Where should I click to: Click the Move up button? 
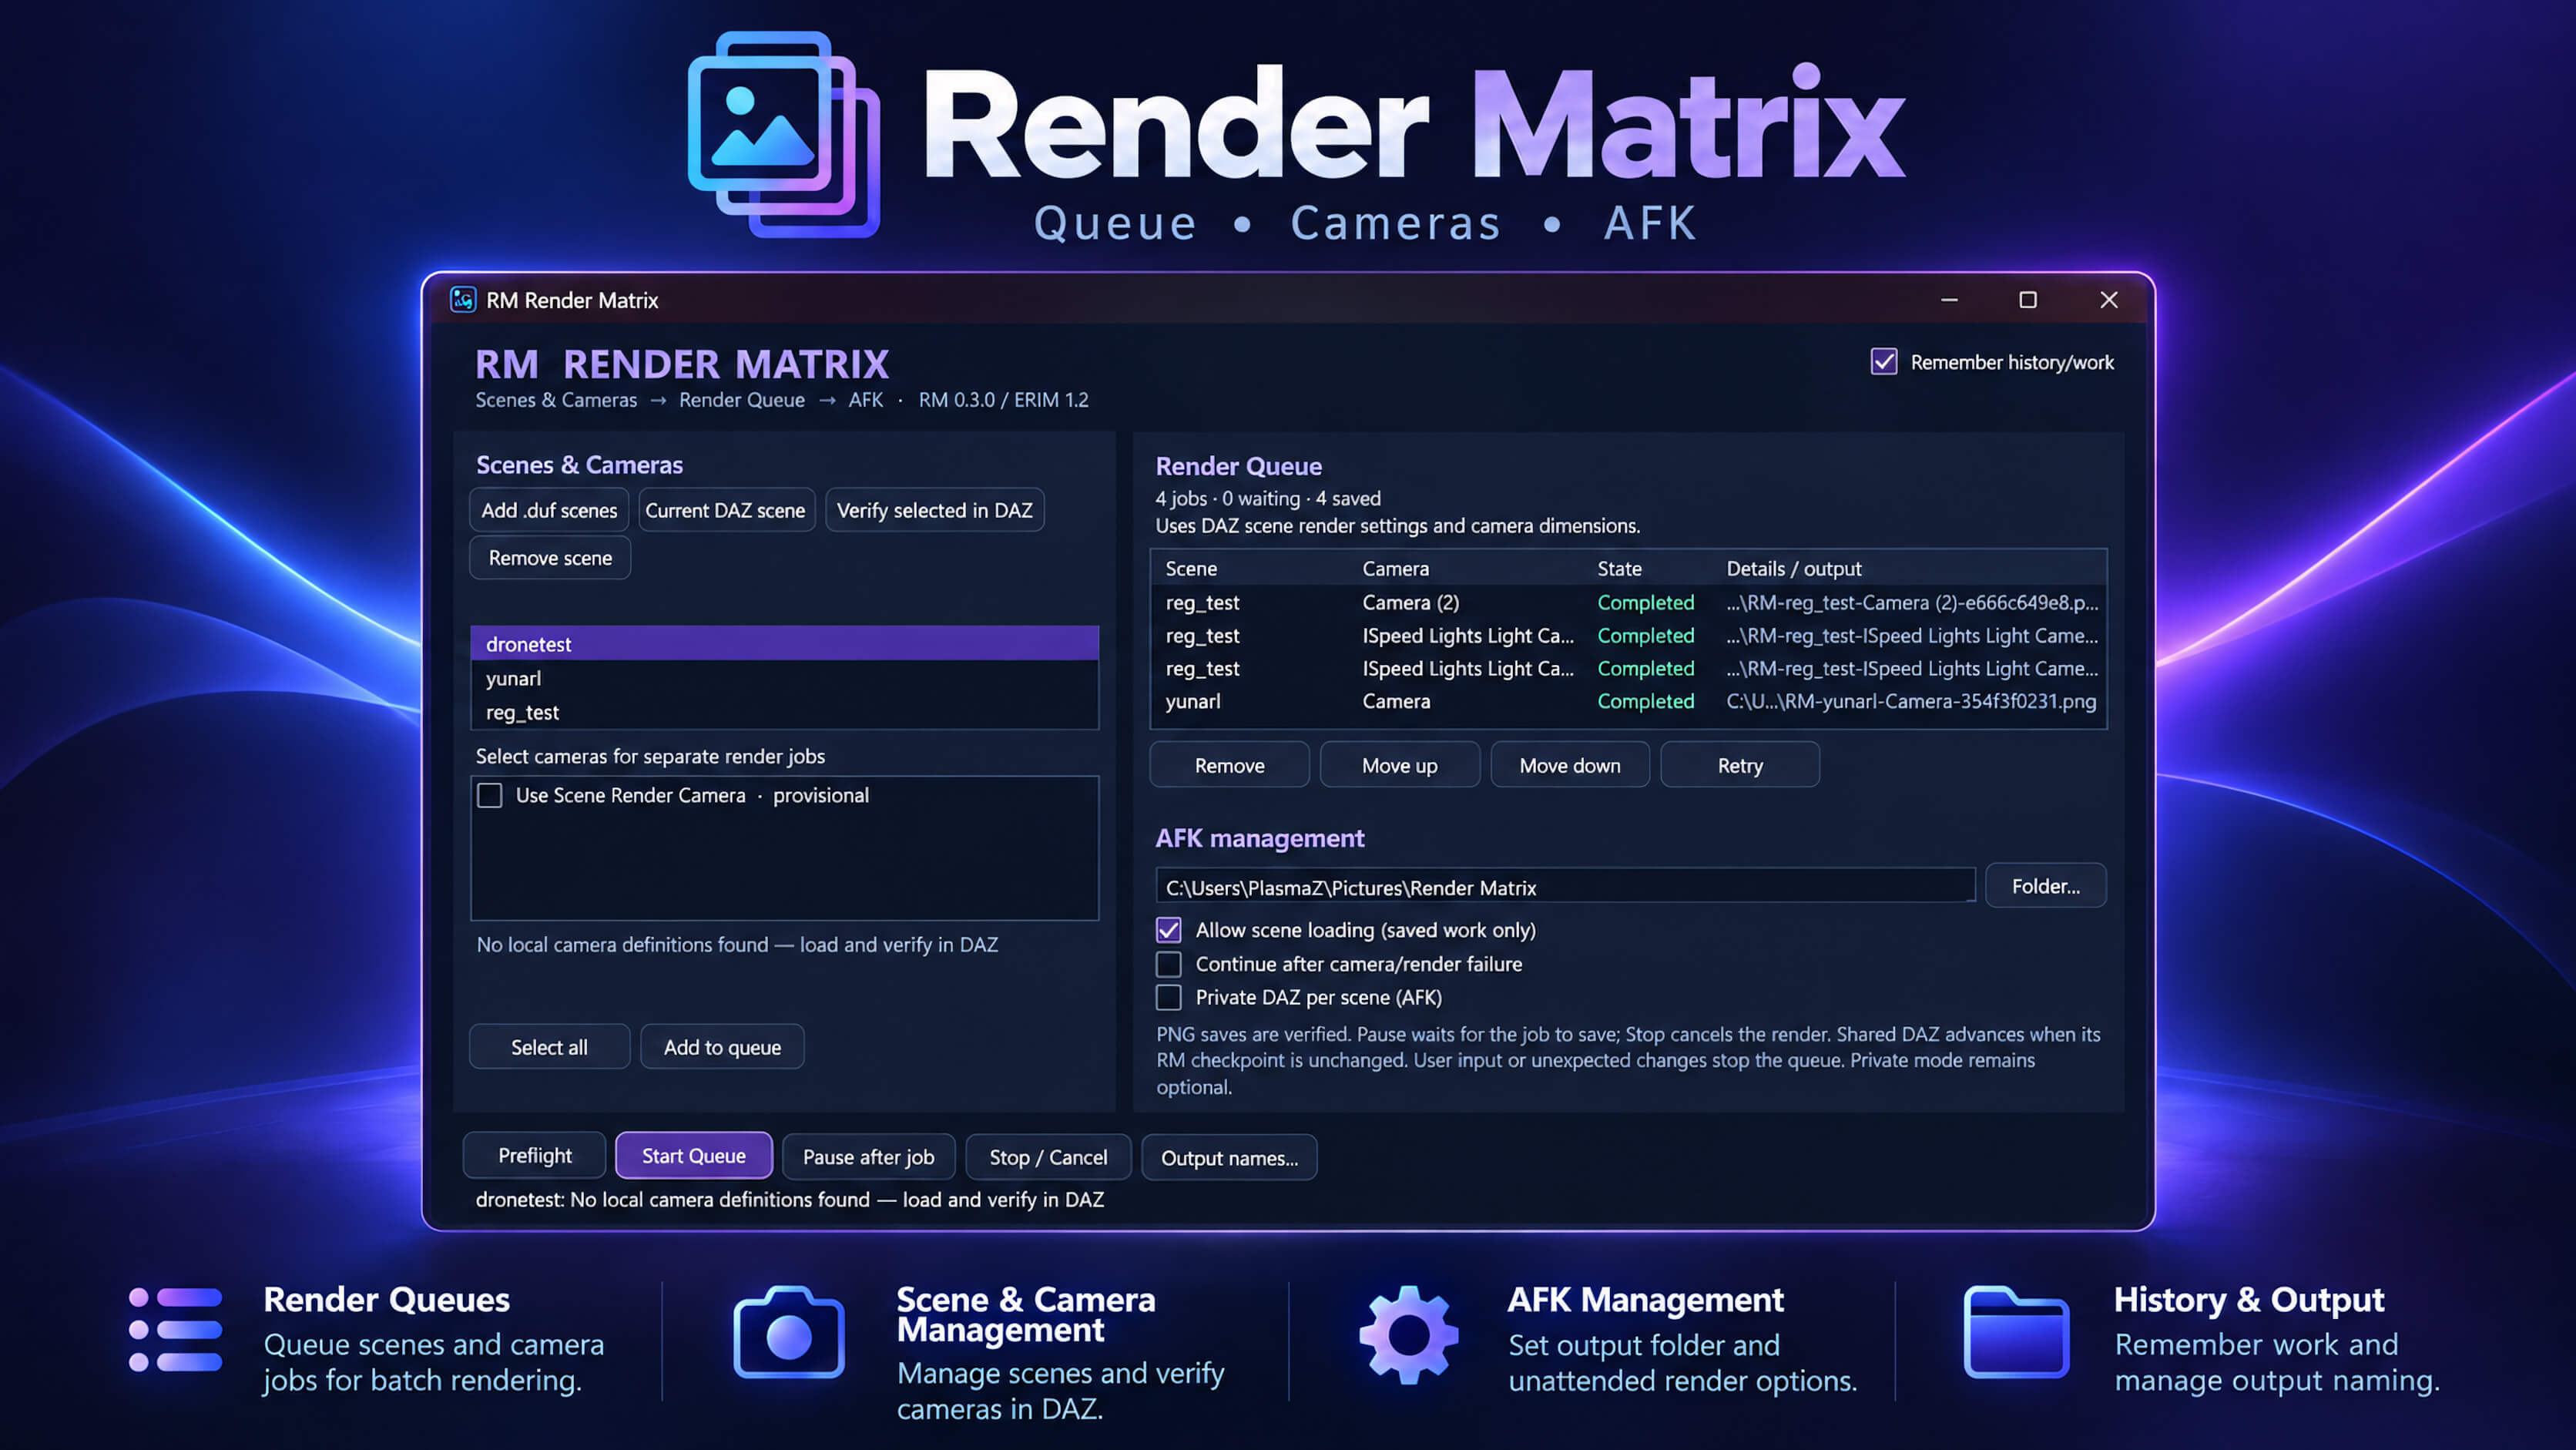(1400, 765)
